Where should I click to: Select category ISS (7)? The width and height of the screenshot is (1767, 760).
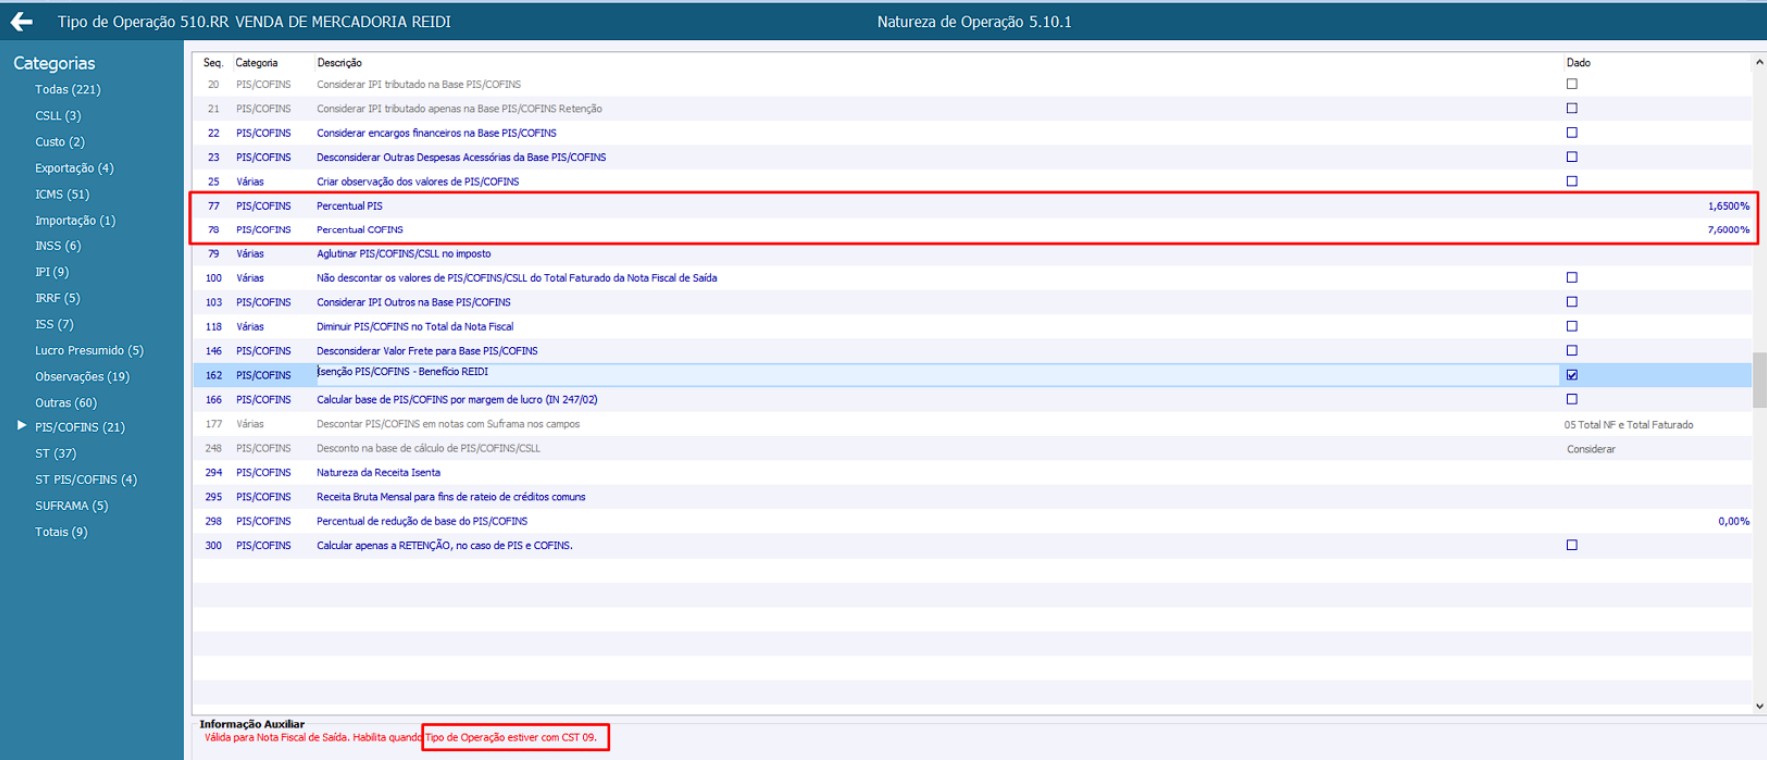[x=54, y=324]
